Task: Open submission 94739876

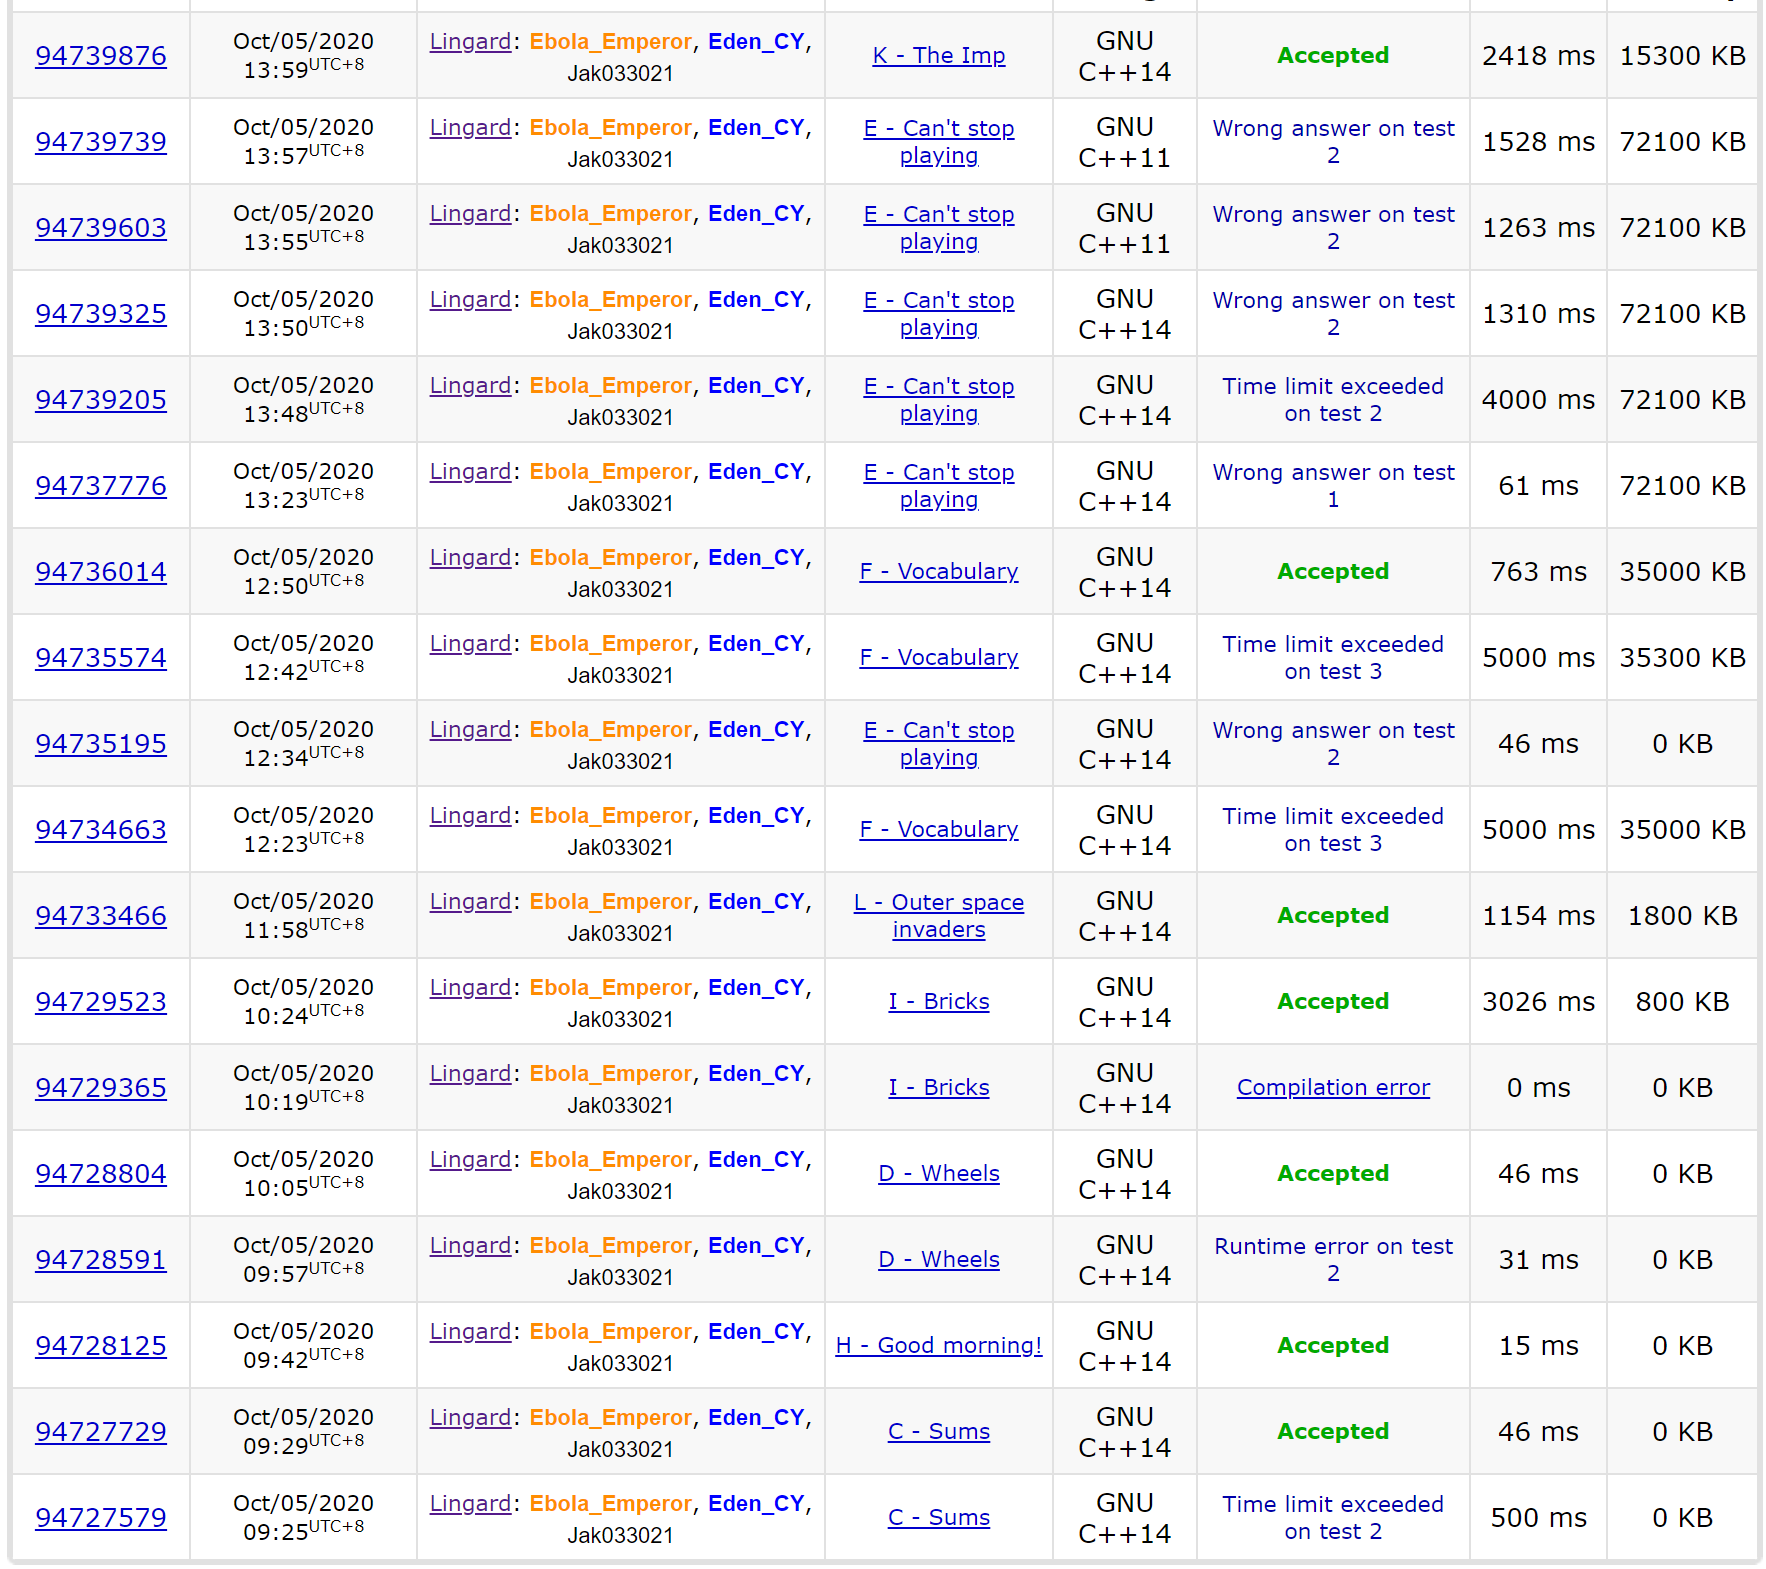Action: click(x=101, y=56)
